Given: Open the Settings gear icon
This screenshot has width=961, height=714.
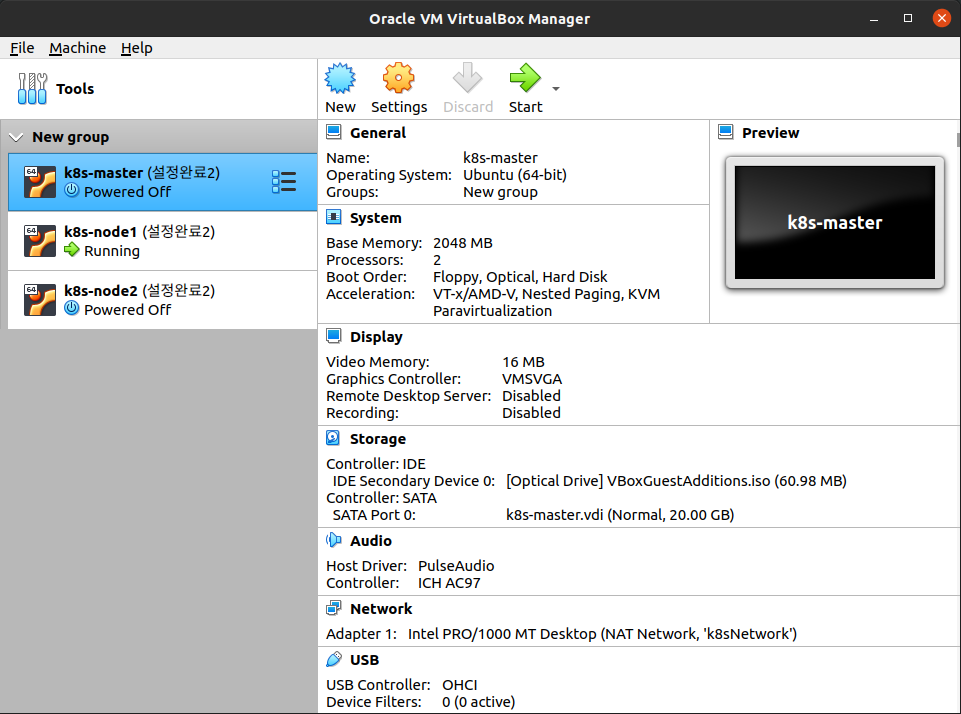Looking at the screenshot, I should (399, 78).
